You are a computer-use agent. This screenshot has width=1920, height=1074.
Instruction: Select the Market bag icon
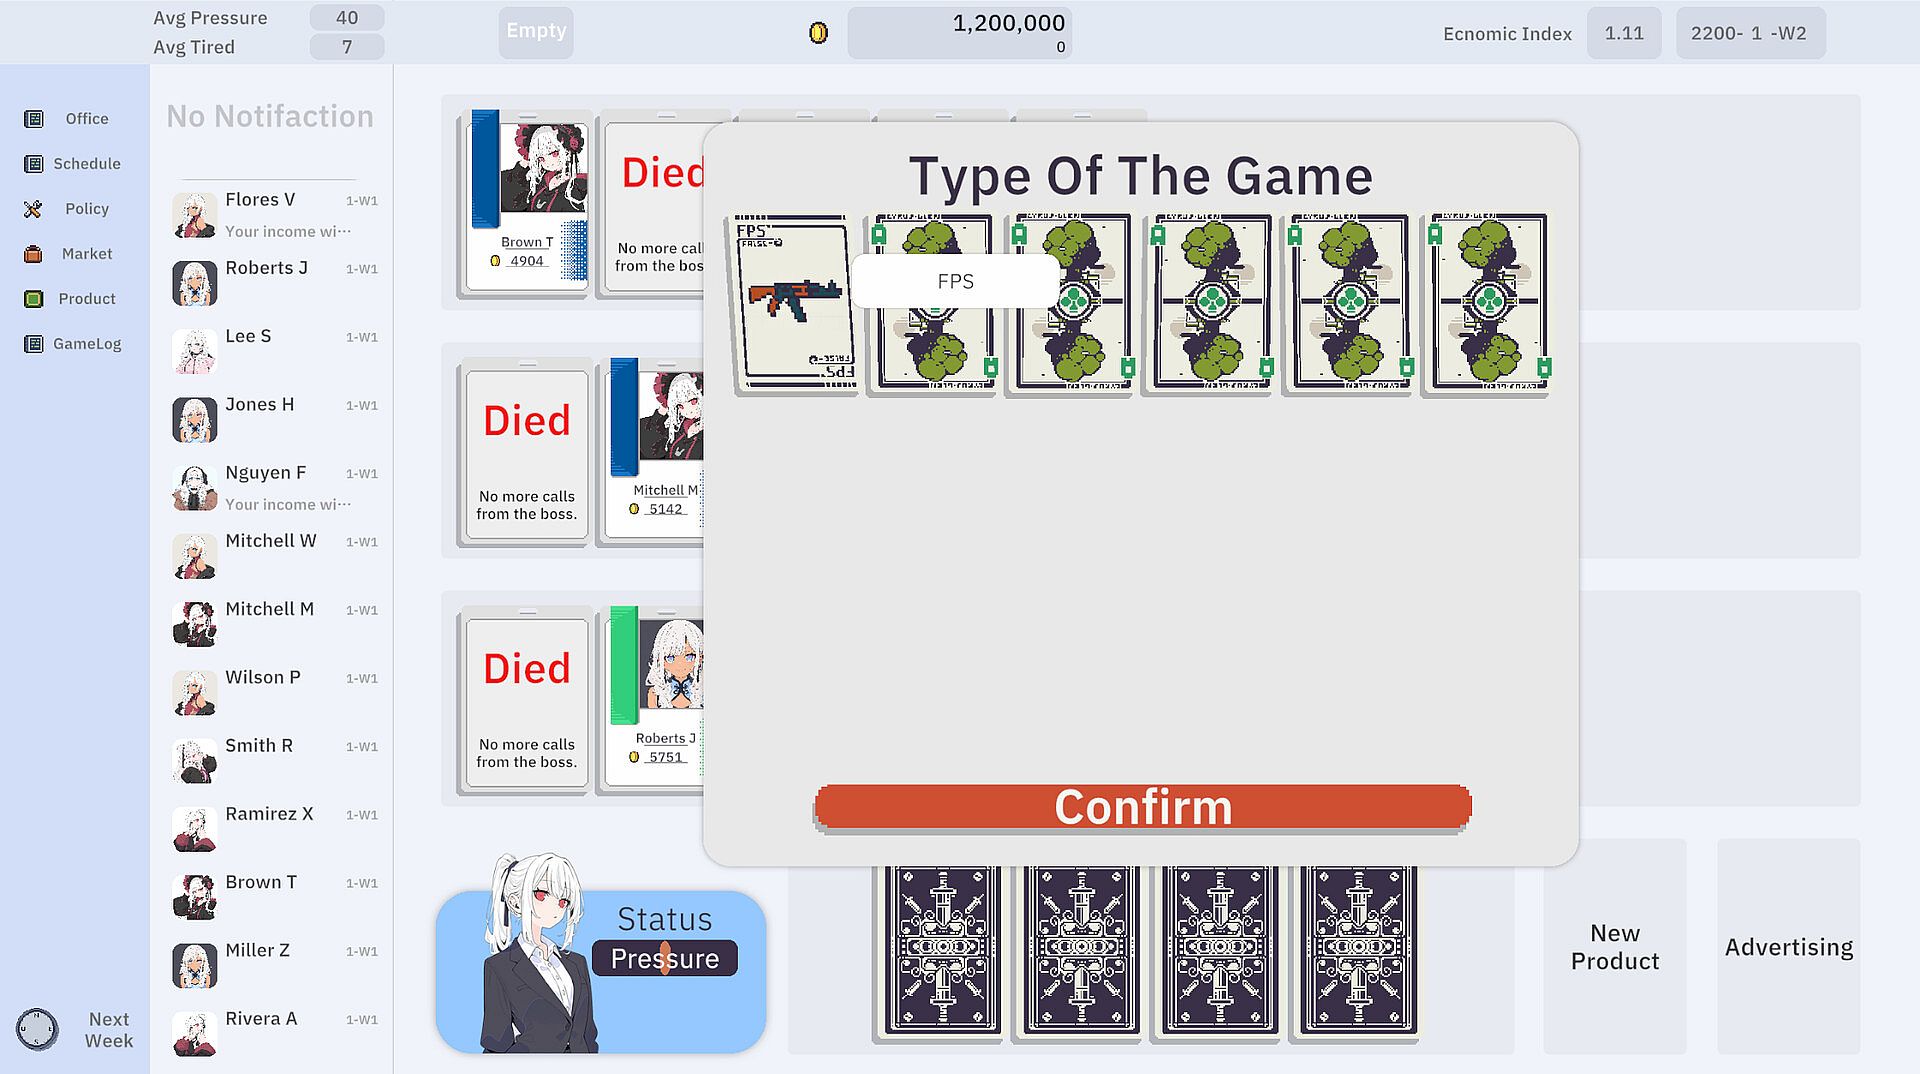[34, 254]
